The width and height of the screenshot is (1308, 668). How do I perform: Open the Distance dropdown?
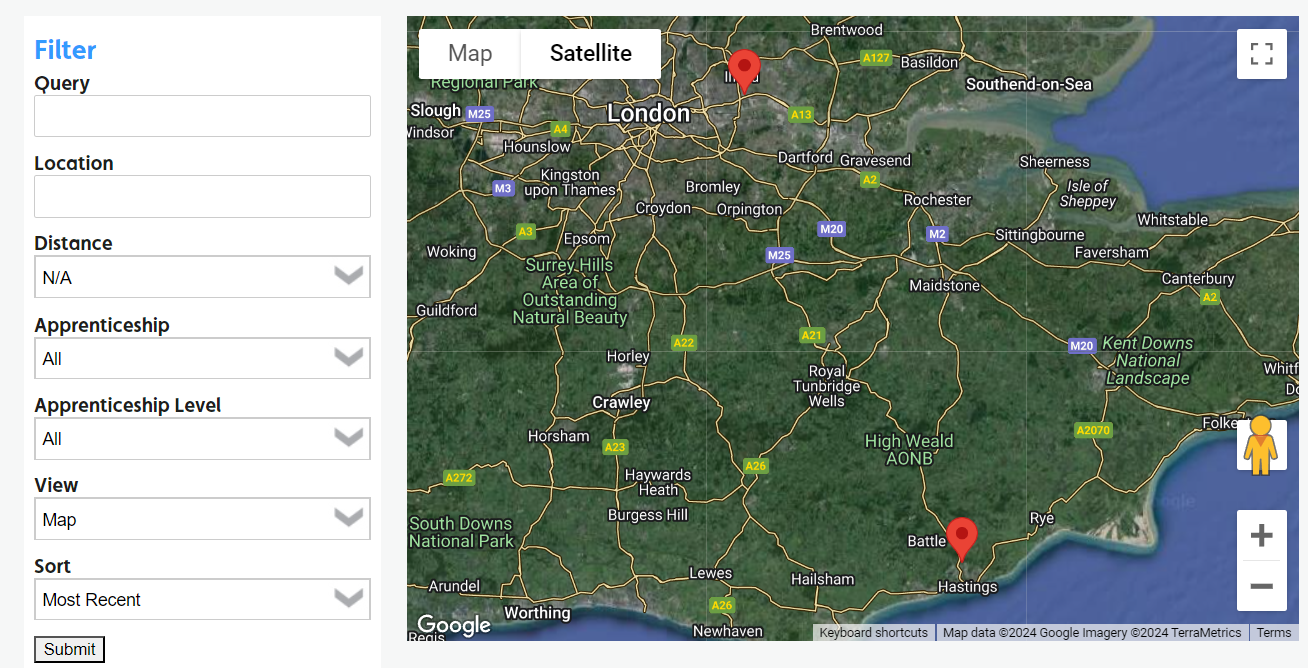(202, 277)
